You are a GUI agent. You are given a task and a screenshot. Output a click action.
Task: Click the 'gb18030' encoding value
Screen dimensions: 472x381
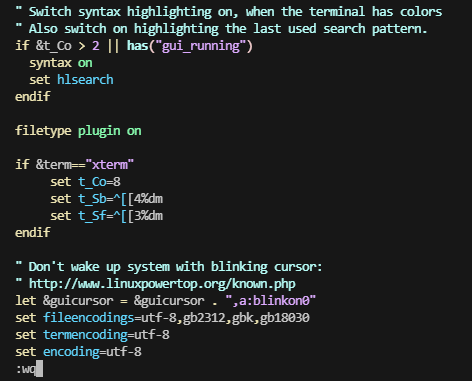tap(285, 318)
